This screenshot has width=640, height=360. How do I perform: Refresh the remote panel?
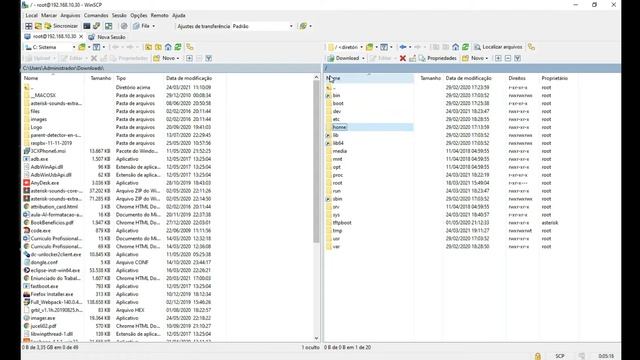[465, 47]
